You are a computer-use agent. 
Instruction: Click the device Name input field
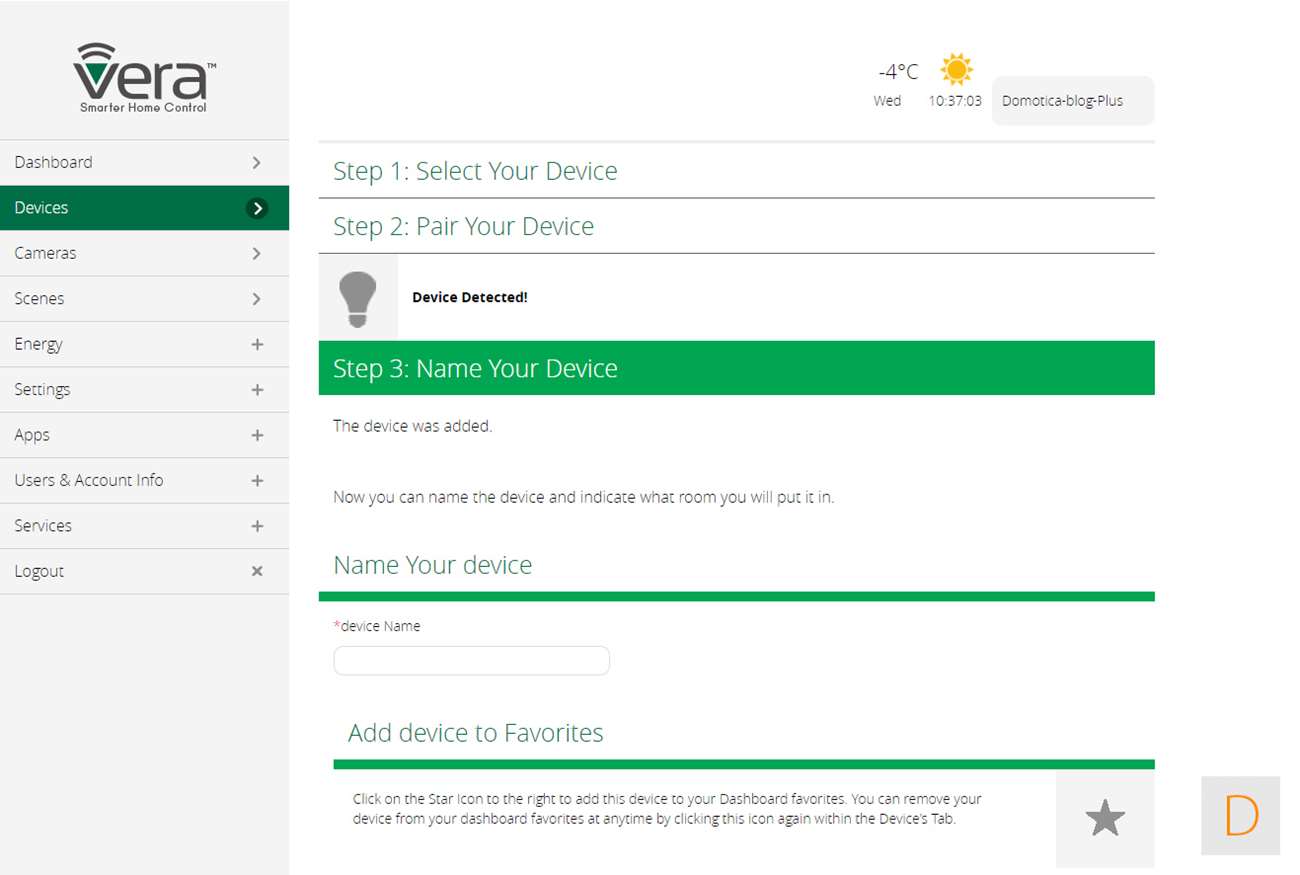(471, 661)
